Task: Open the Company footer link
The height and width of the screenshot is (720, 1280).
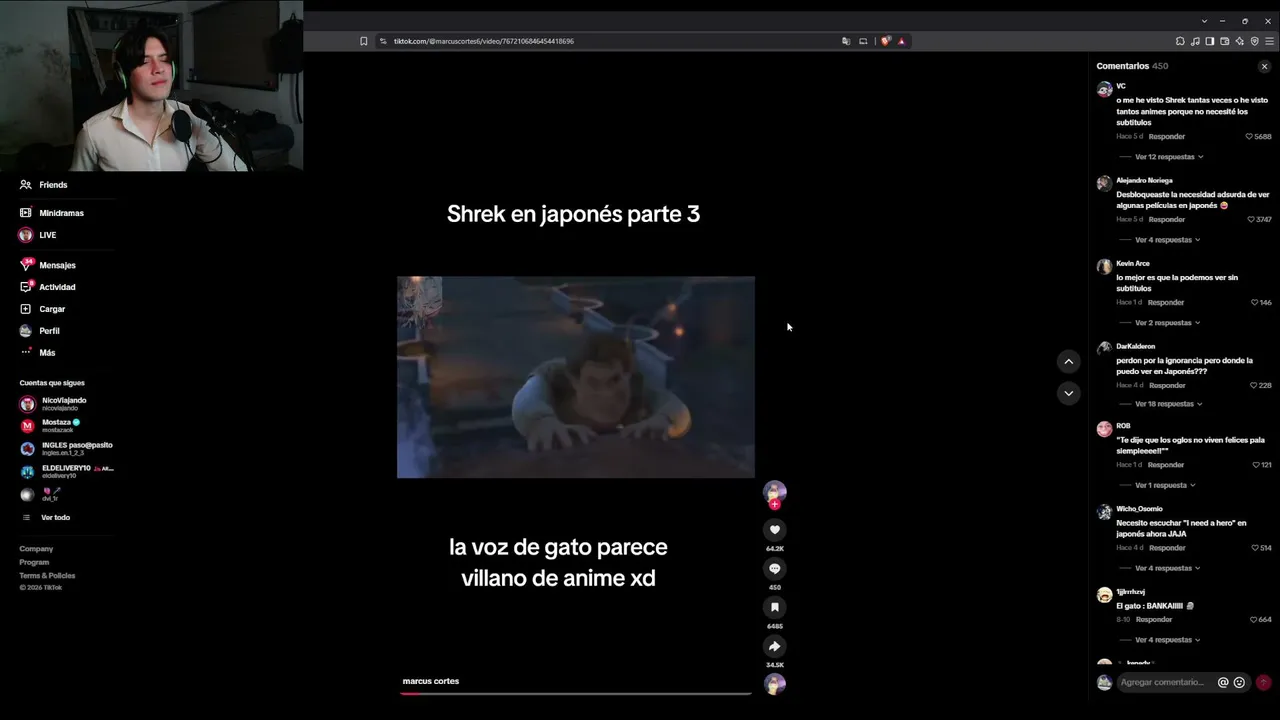Action: [36, 549]
